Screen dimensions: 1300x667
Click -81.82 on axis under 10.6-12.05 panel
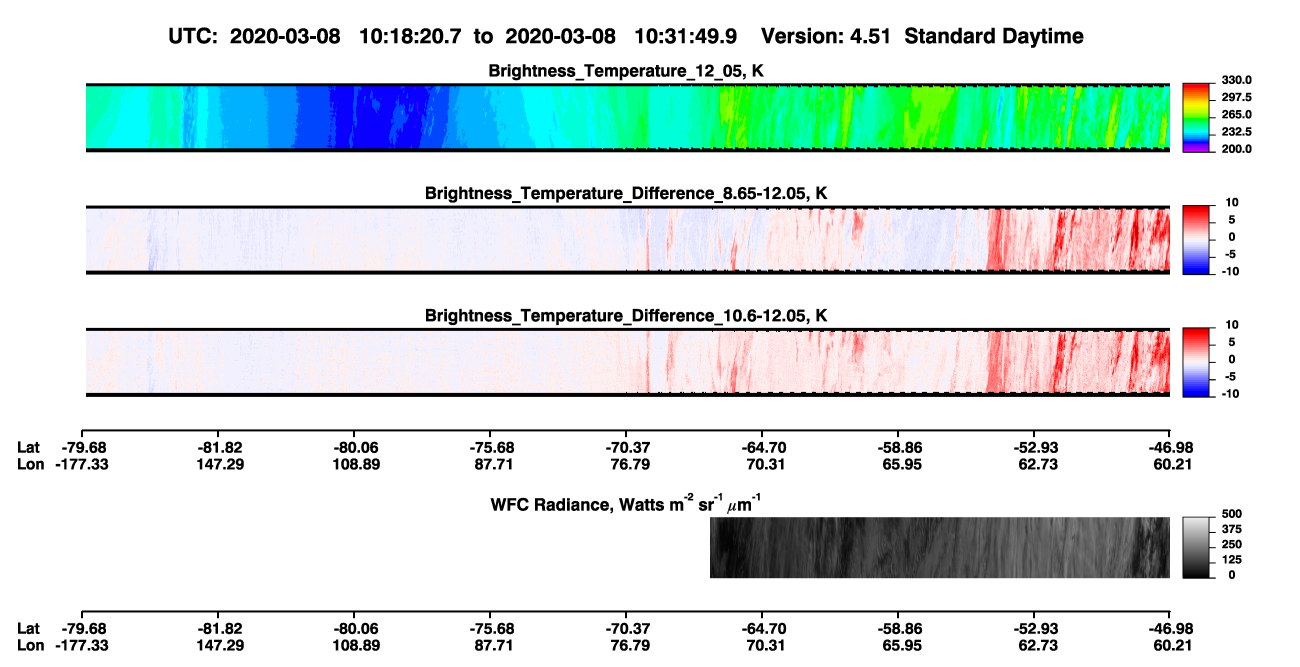coord(220,447)
